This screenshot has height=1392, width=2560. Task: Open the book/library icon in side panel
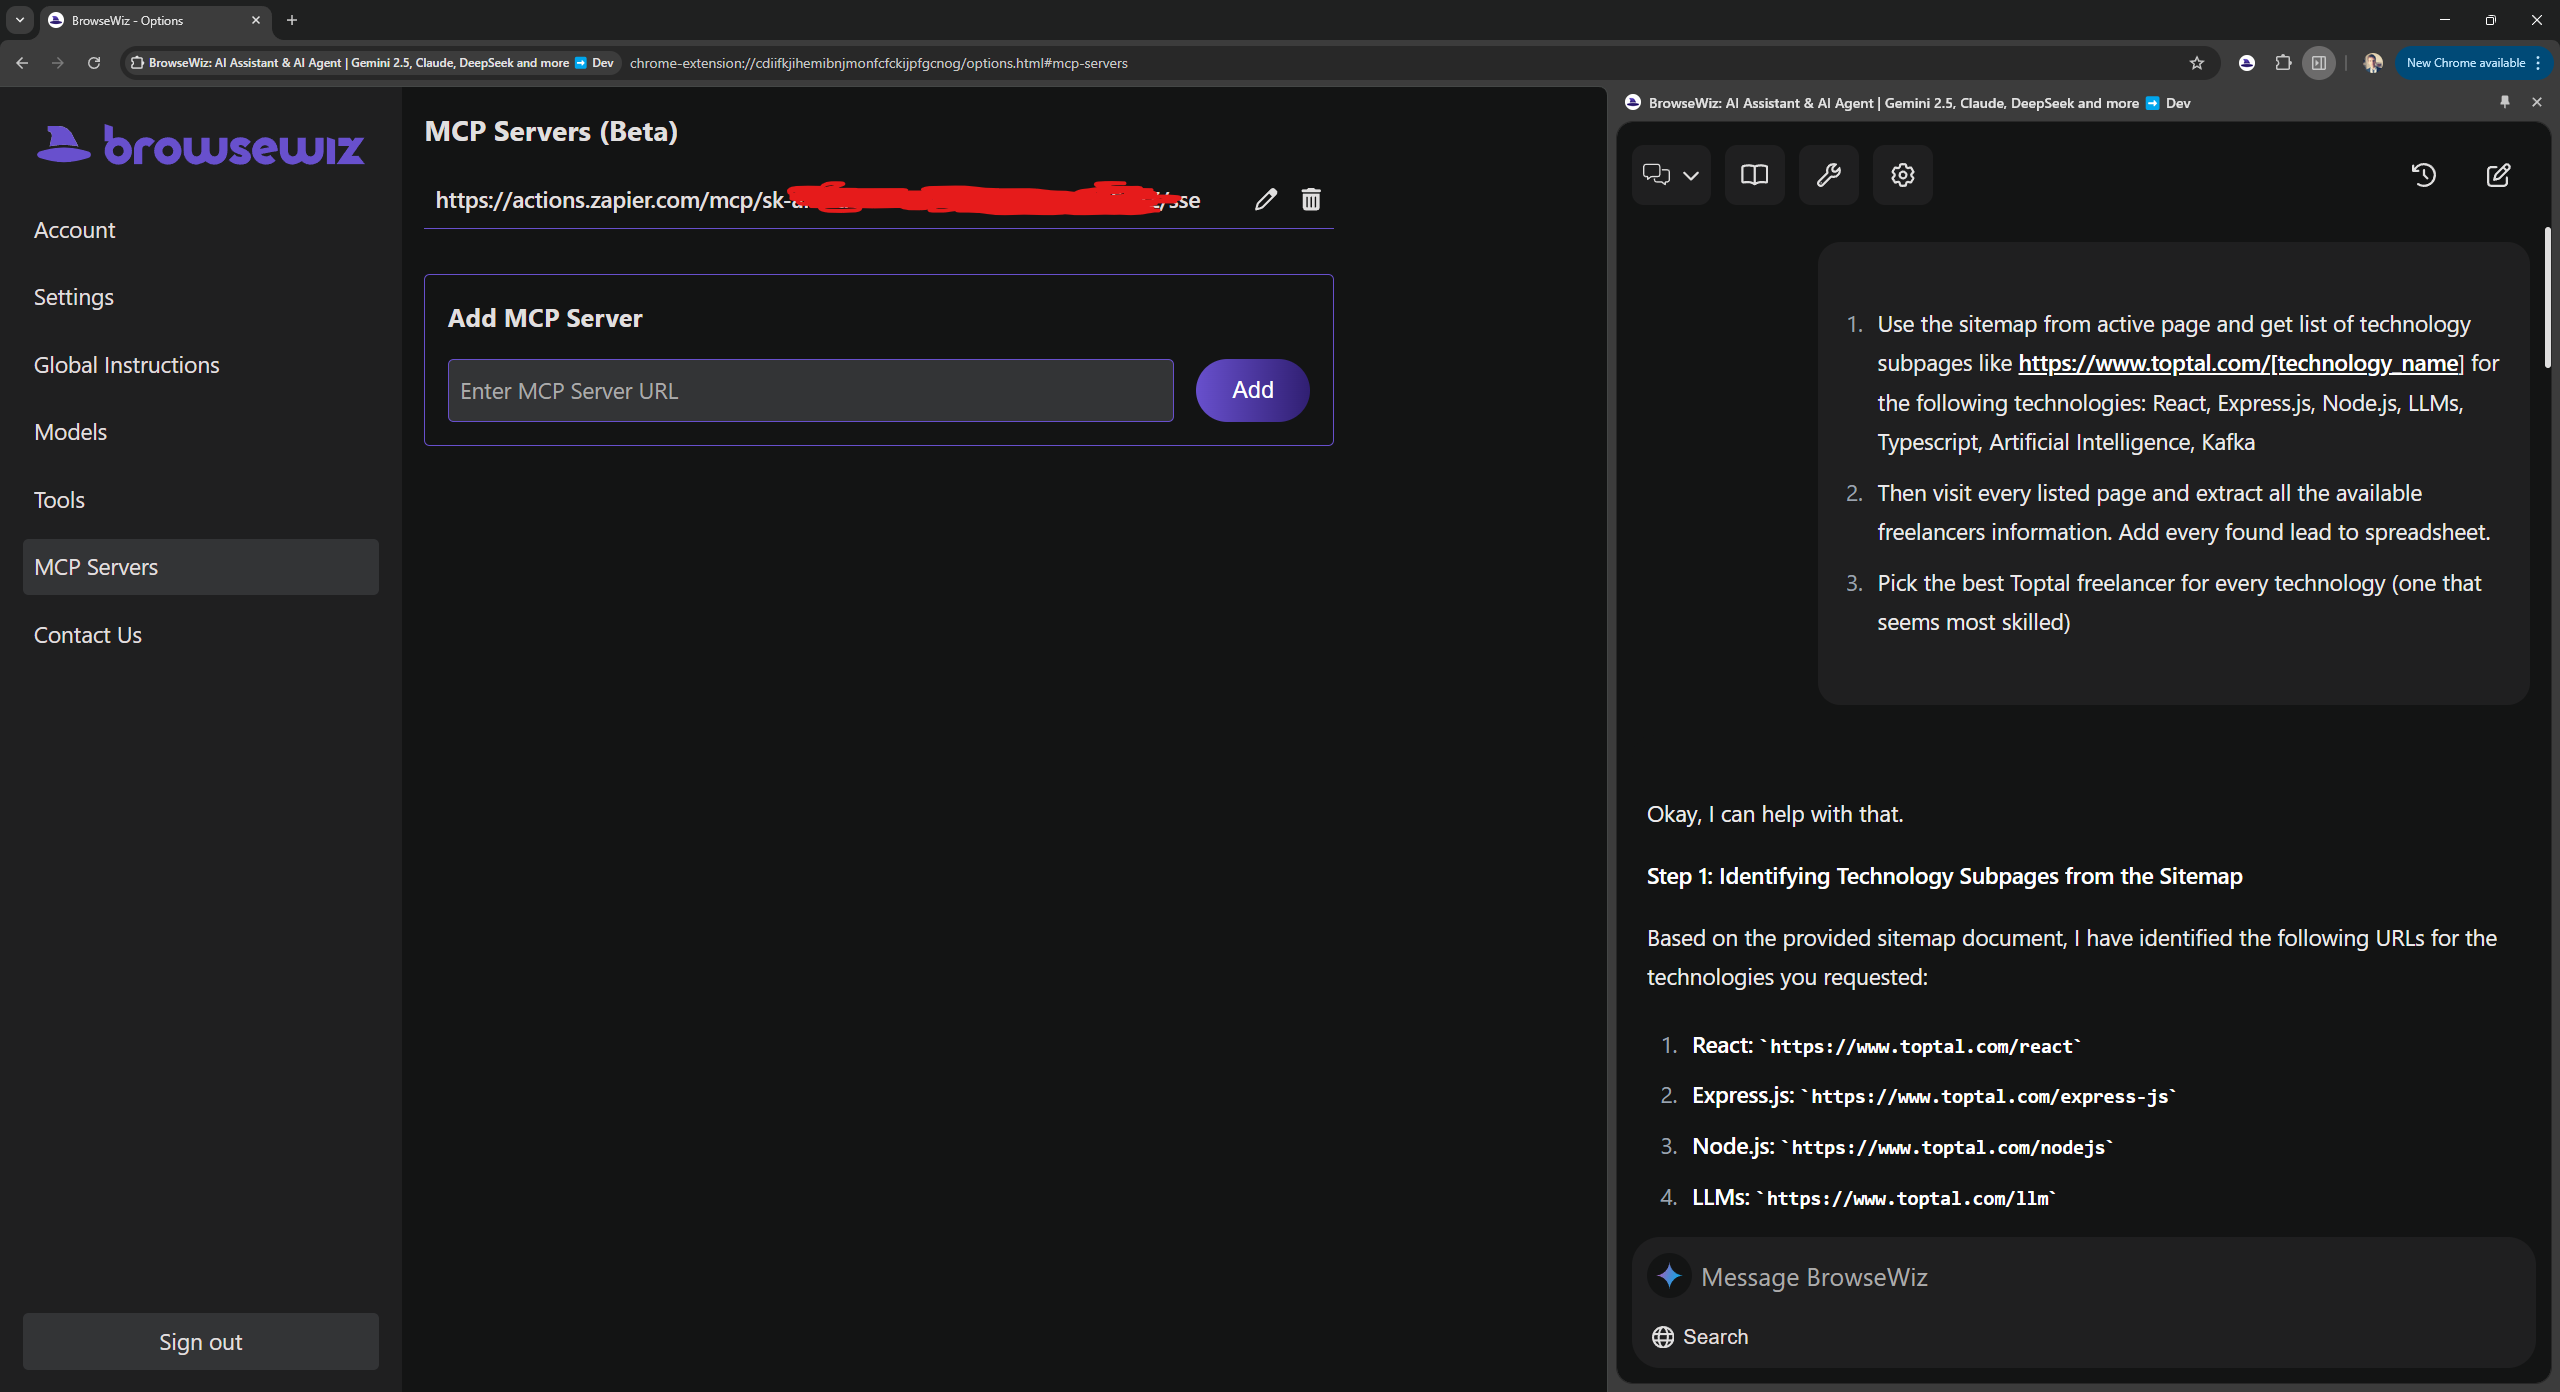pyautogui.click(x=1754, y=175)
